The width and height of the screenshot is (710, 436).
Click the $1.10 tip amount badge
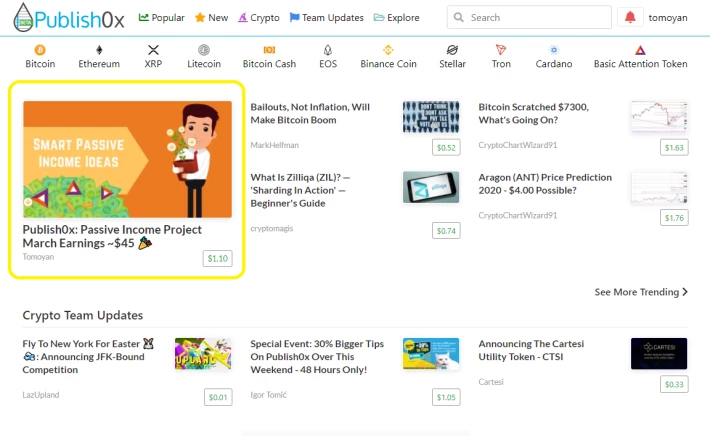[217, 259]
